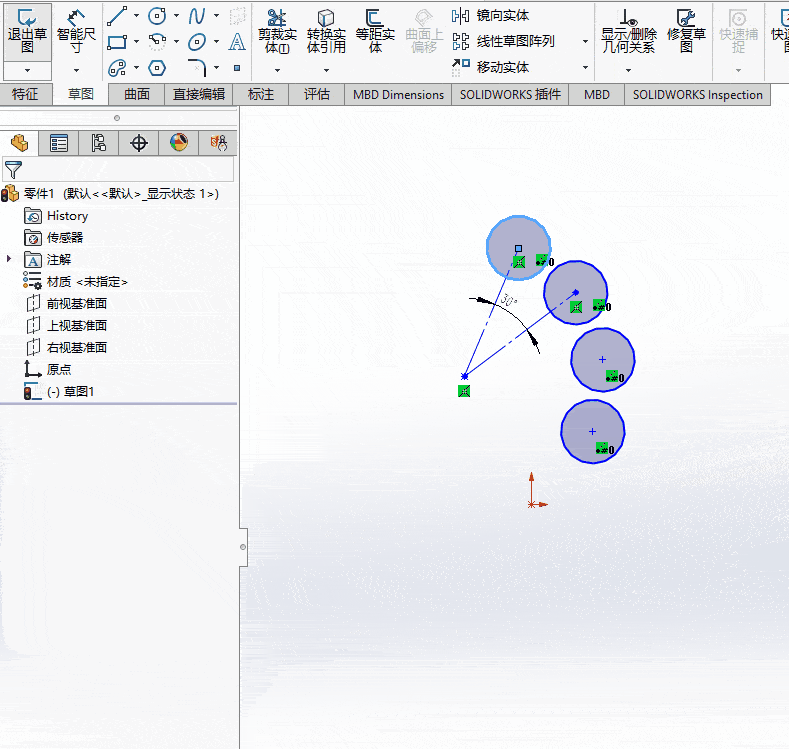The image size is (789, 749).
Task: Select the Polygon sketch tool
Action: click(x=157, y=67)
